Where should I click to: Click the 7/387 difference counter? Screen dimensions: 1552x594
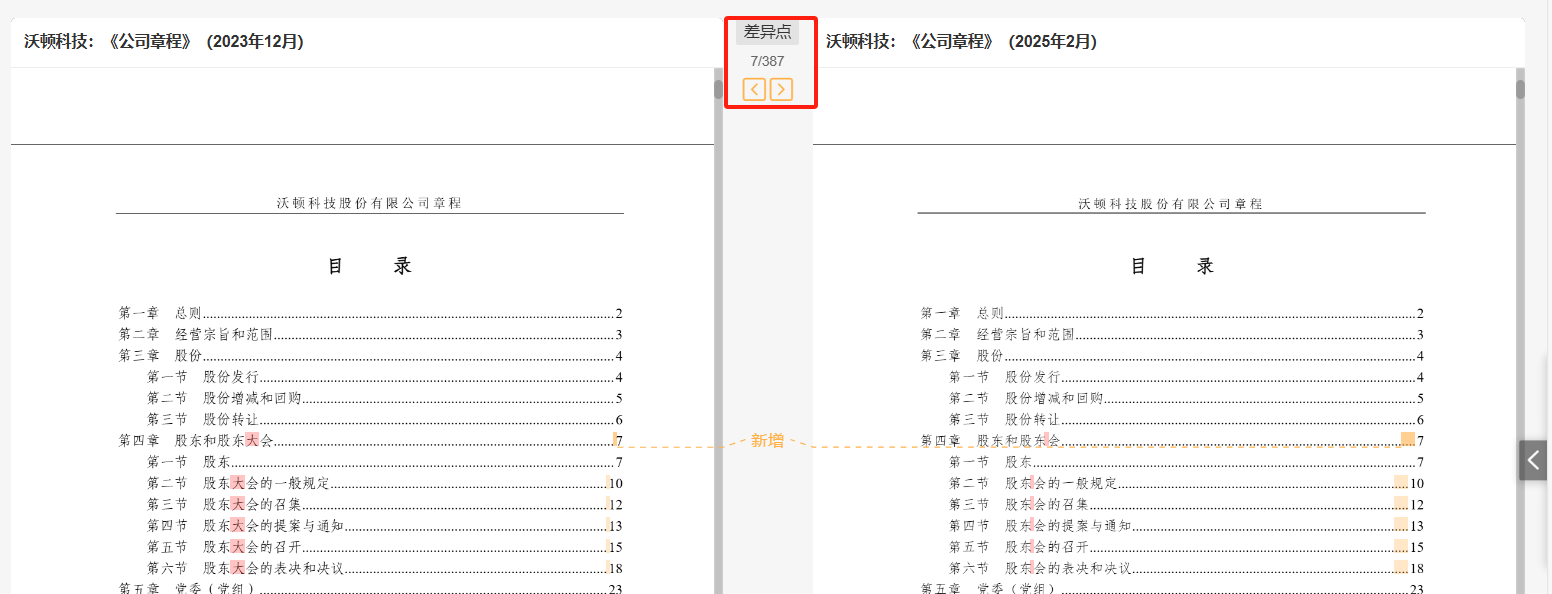point(768,61)
